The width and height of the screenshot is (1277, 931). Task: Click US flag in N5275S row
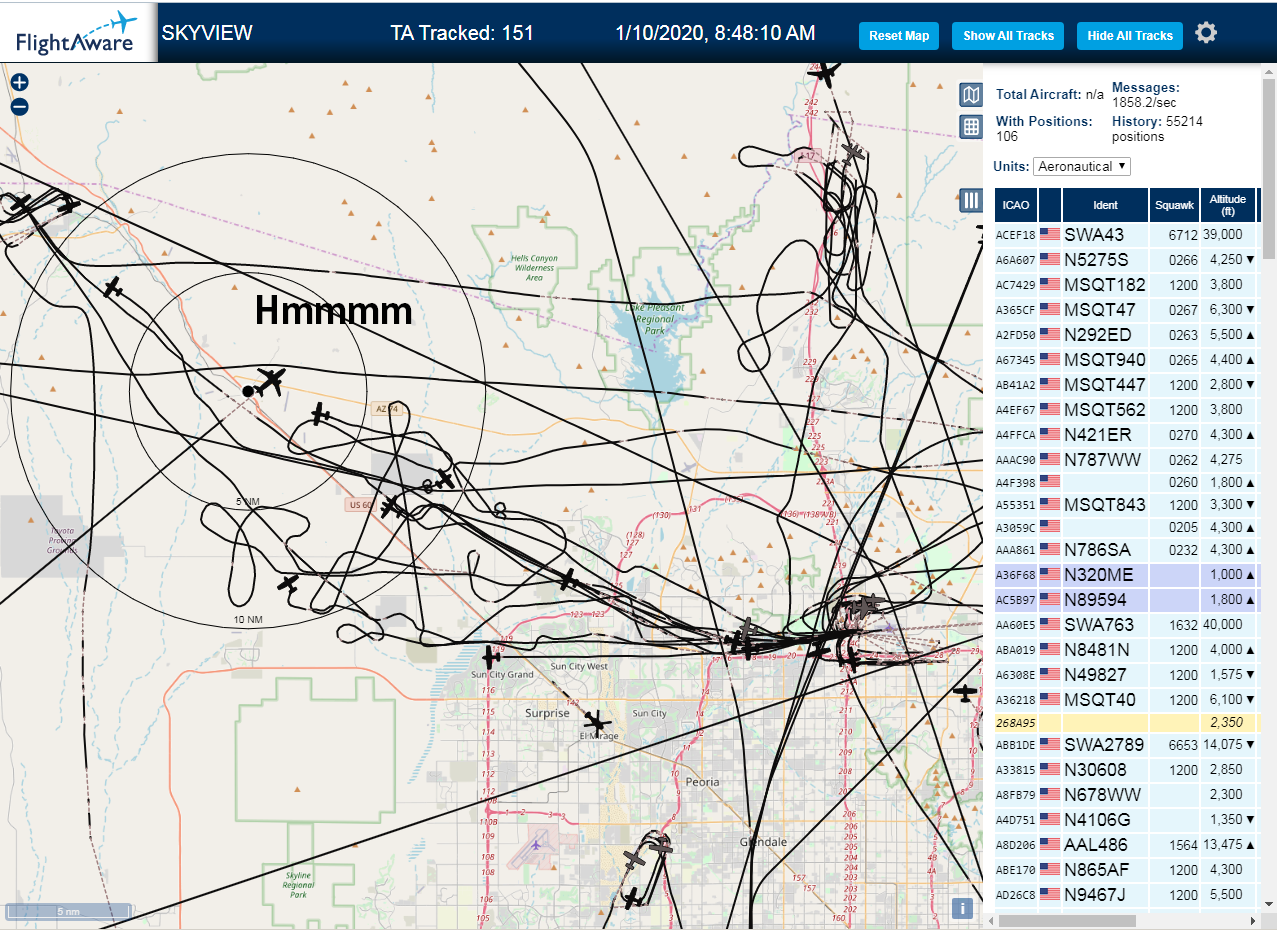pyautogui.click(x=1050, y=259)
